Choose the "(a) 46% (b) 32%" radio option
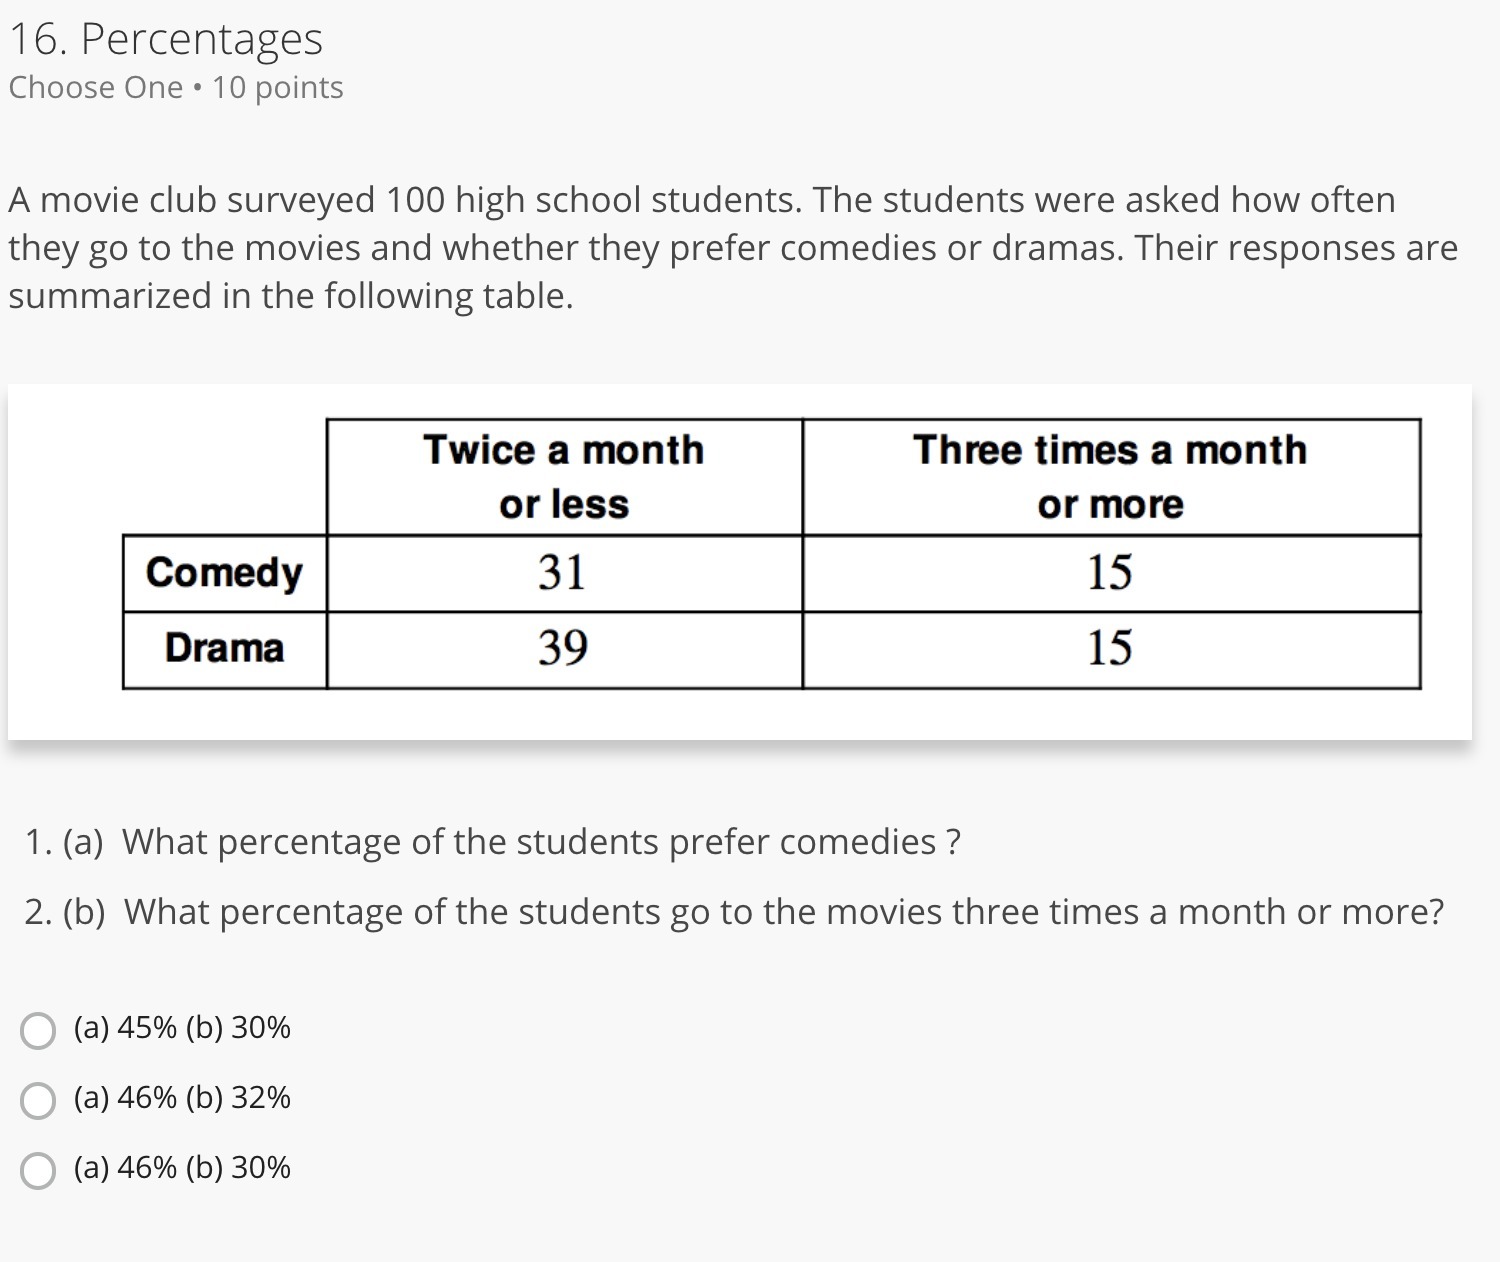This screenshot has height=1262, width=1500. pyautogui.click(x=38, y=1100)
